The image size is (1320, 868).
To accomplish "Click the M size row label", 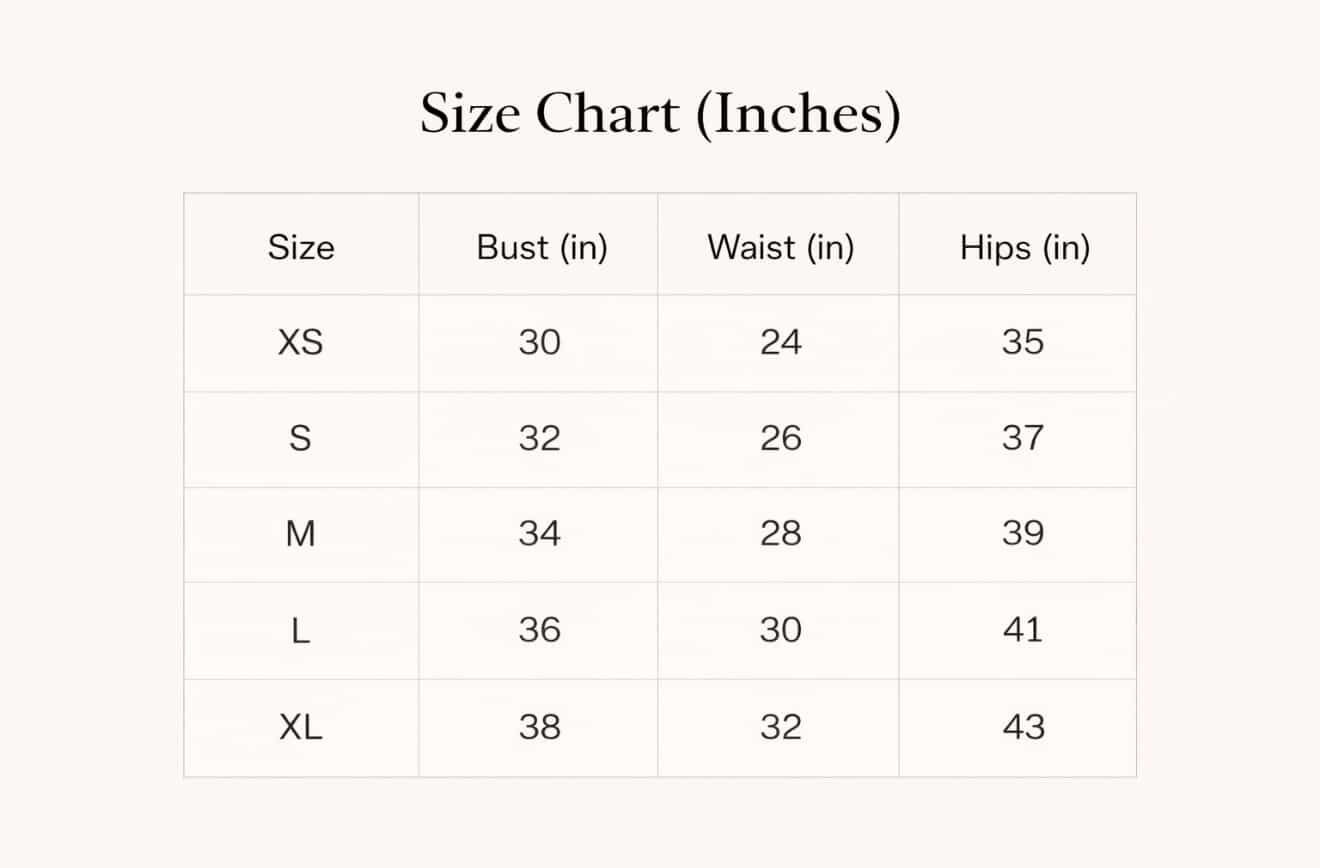I will [300, 534].
